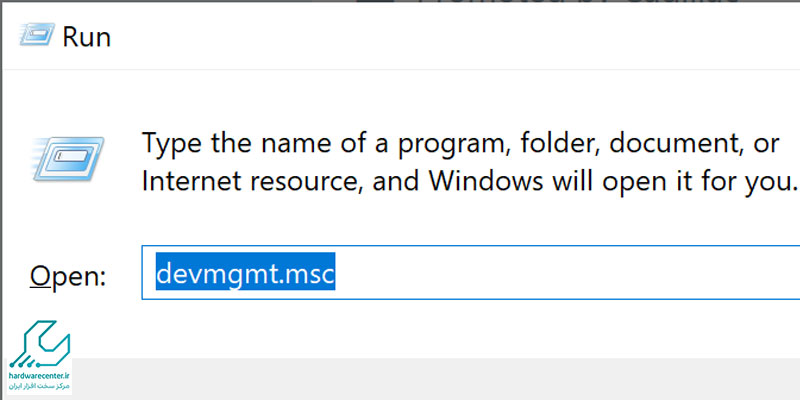Click the empty Run title bar area
The height and width of the screenshot is (400, 800).
point(450,38)
